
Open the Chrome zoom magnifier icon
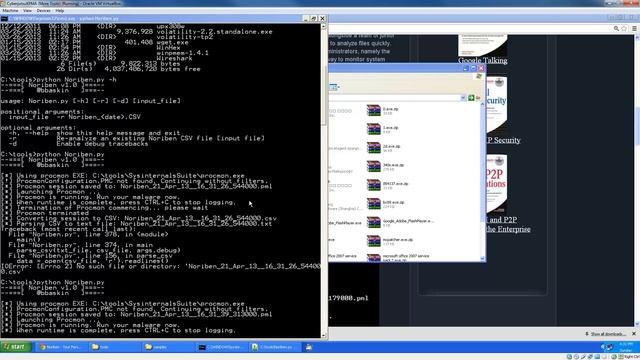click(x=616, y=28)
